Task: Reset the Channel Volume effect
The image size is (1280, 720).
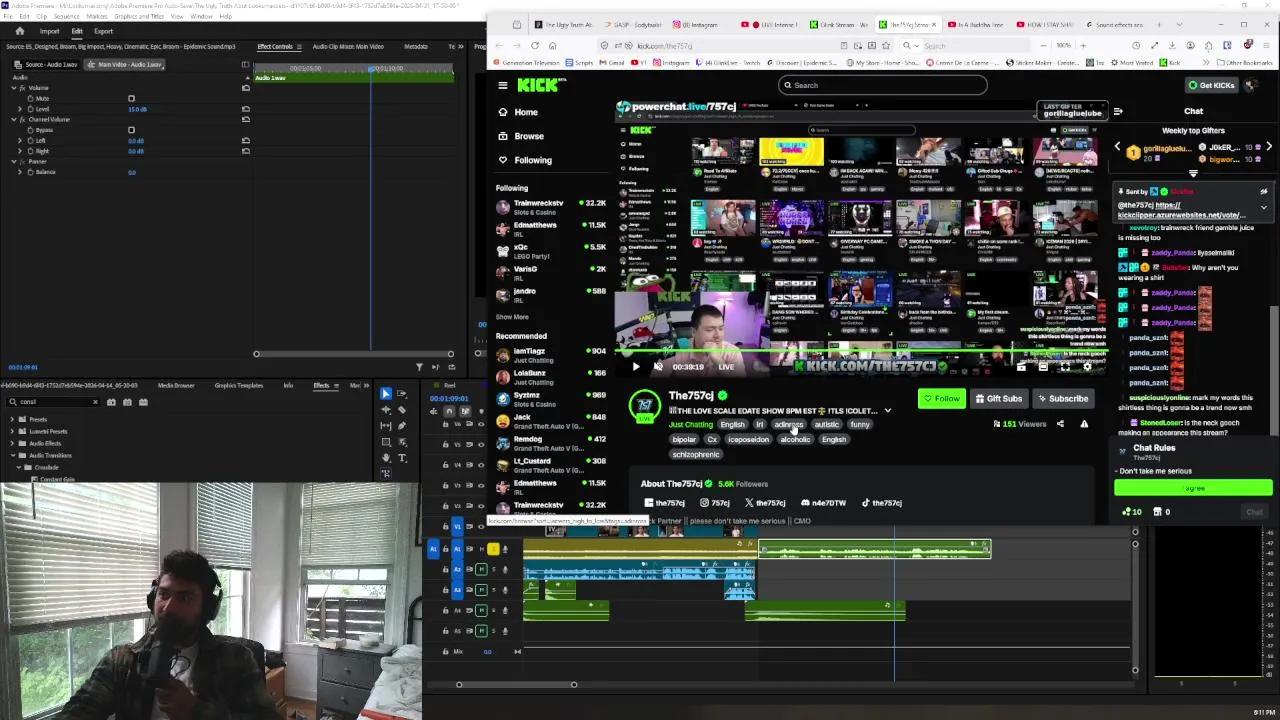Action: 246,119
